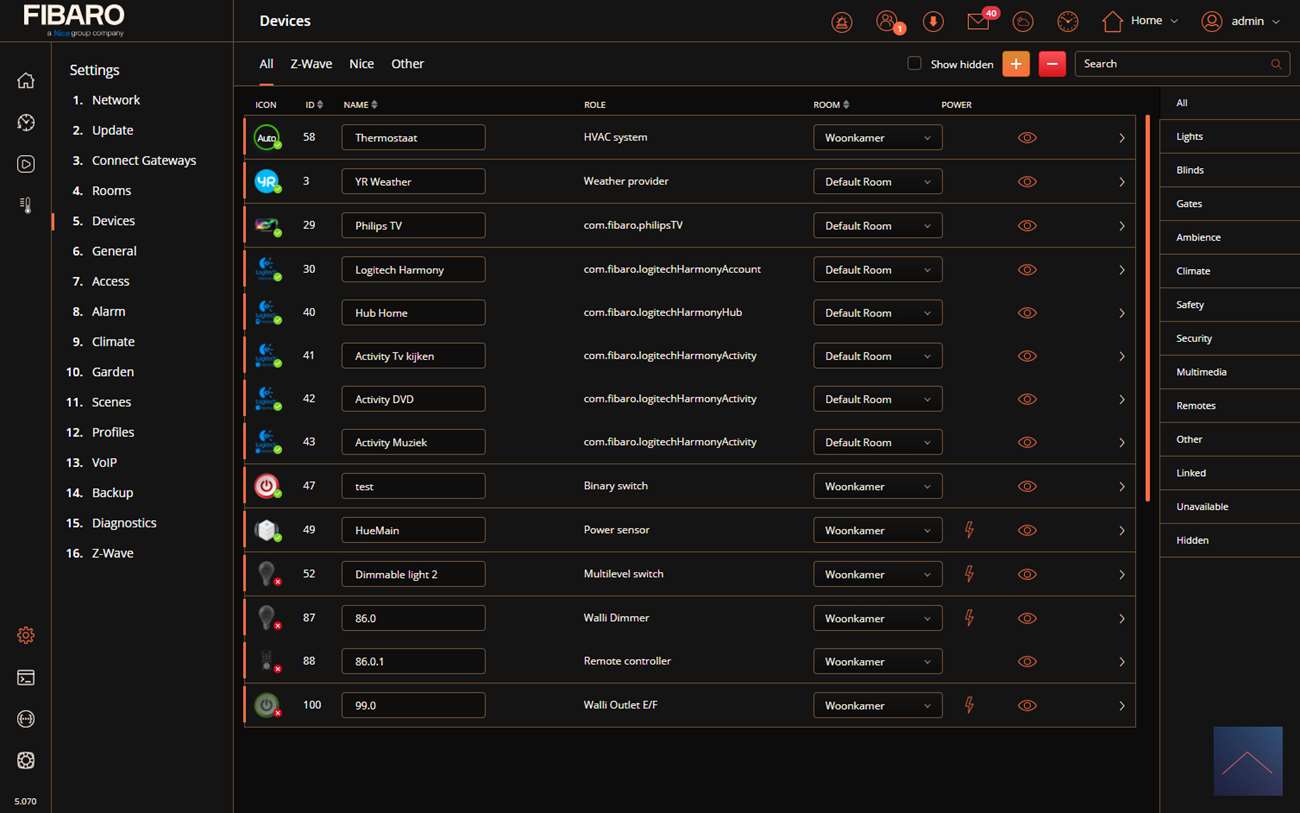
Task: Click the home dashboard icon in left sidebar
Action: tap(26, 80)
